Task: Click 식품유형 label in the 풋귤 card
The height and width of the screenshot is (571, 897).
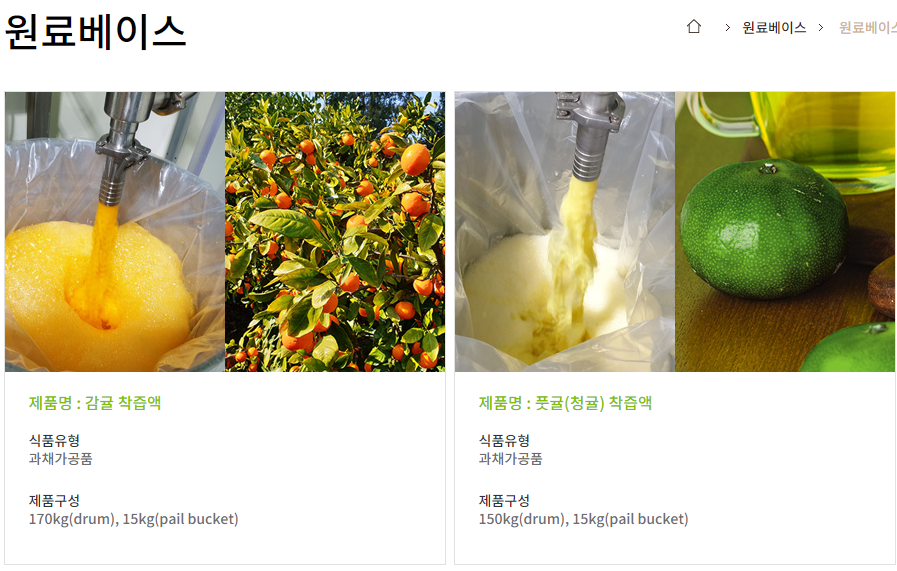Action: pos(504,441)
